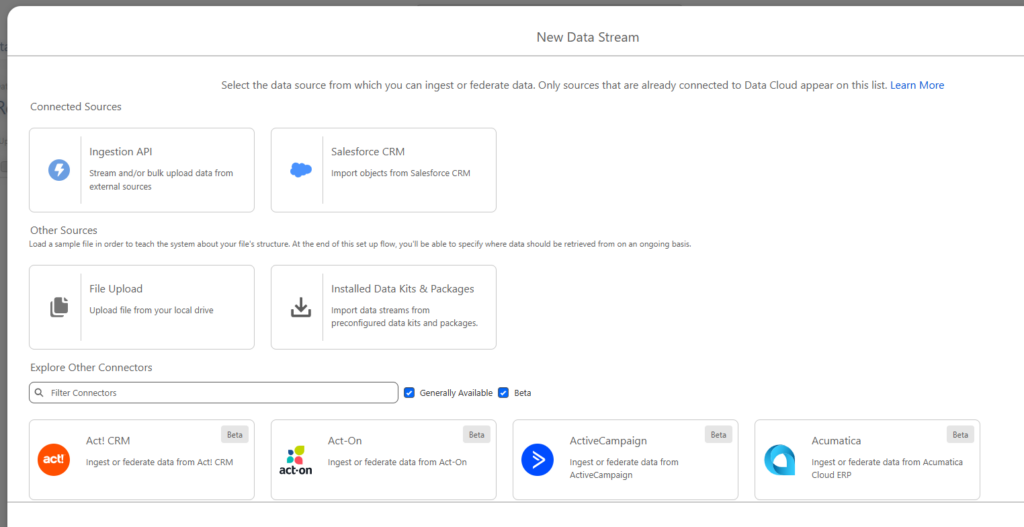Click the 'Connected Sources' heading
Image resolution: width=1024 pixels, height=527 pixels.
pos(76,106)
